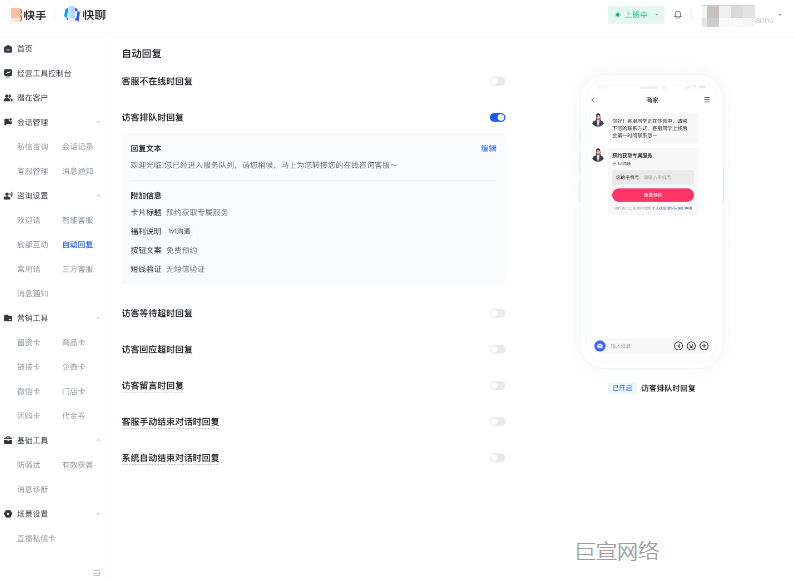The height and width of the screenshot is (582, 795).
Task: Click the 1v1沟通 benefit tag
Action: pyautogui.click(x=179, y=231)
